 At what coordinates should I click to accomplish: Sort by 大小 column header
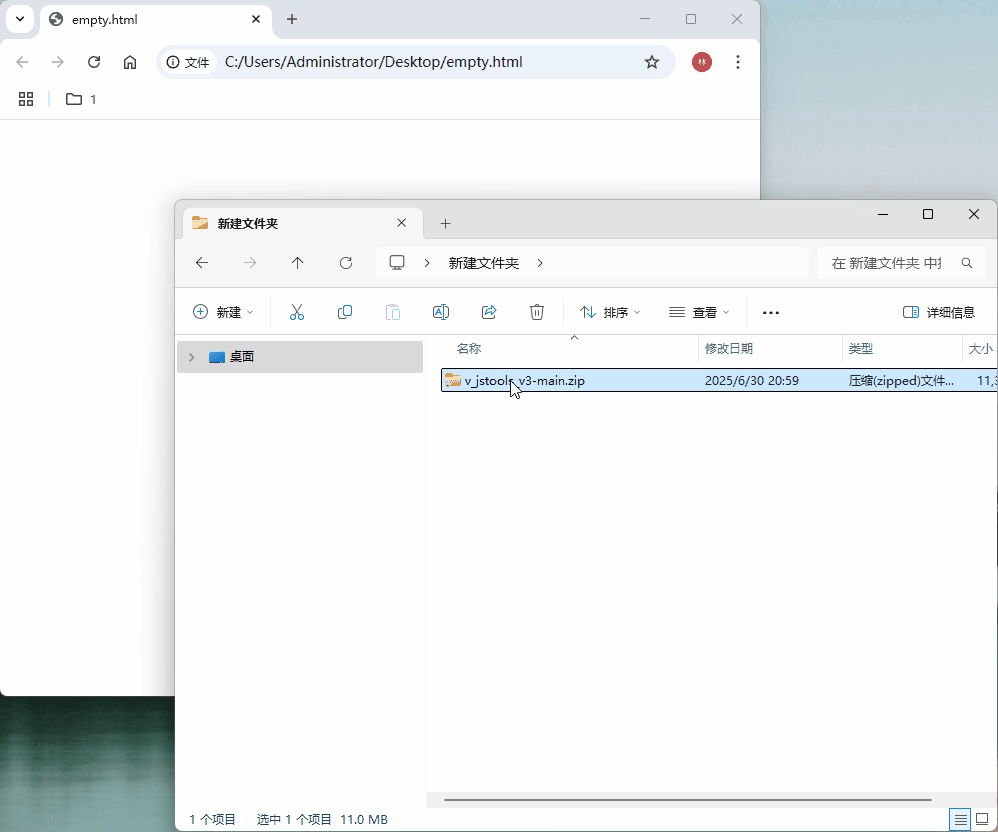980,348
